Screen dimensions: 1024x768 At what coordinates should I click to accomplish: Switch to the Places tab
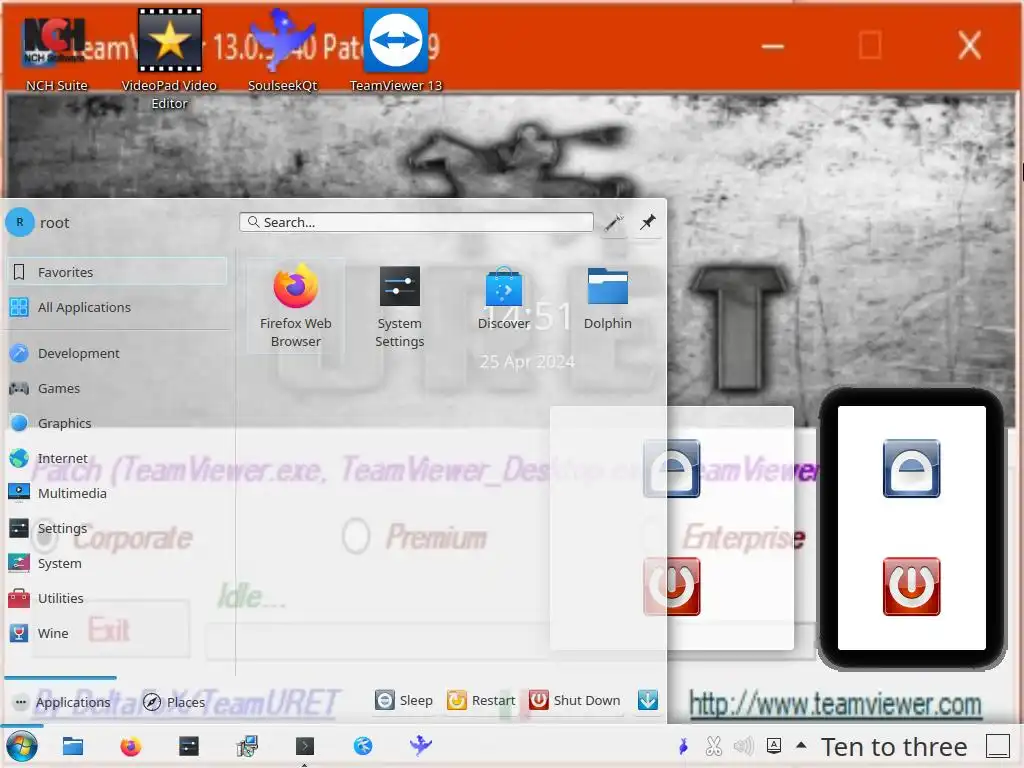click(x=174, y=702)
